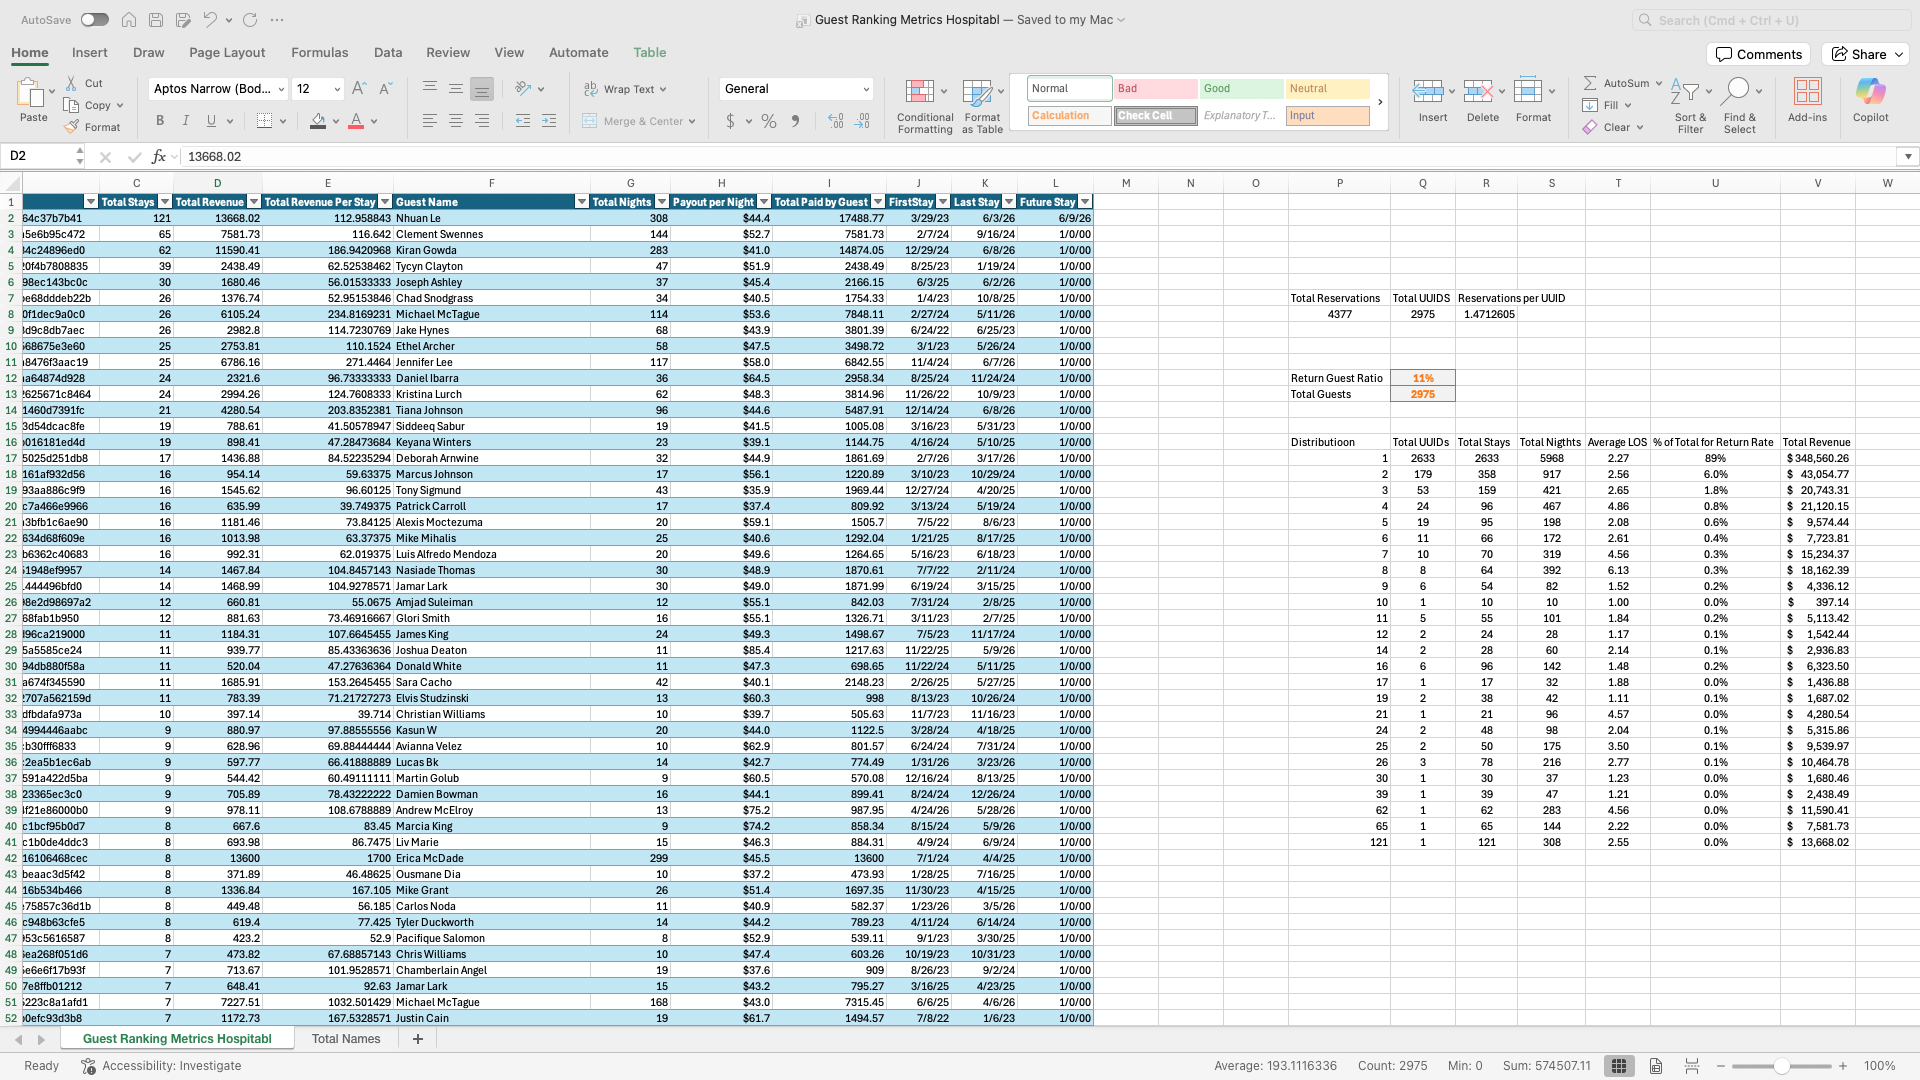Click the red font color icon
The height and width of the screenshot is (1080, 1920).
(356, 121)
